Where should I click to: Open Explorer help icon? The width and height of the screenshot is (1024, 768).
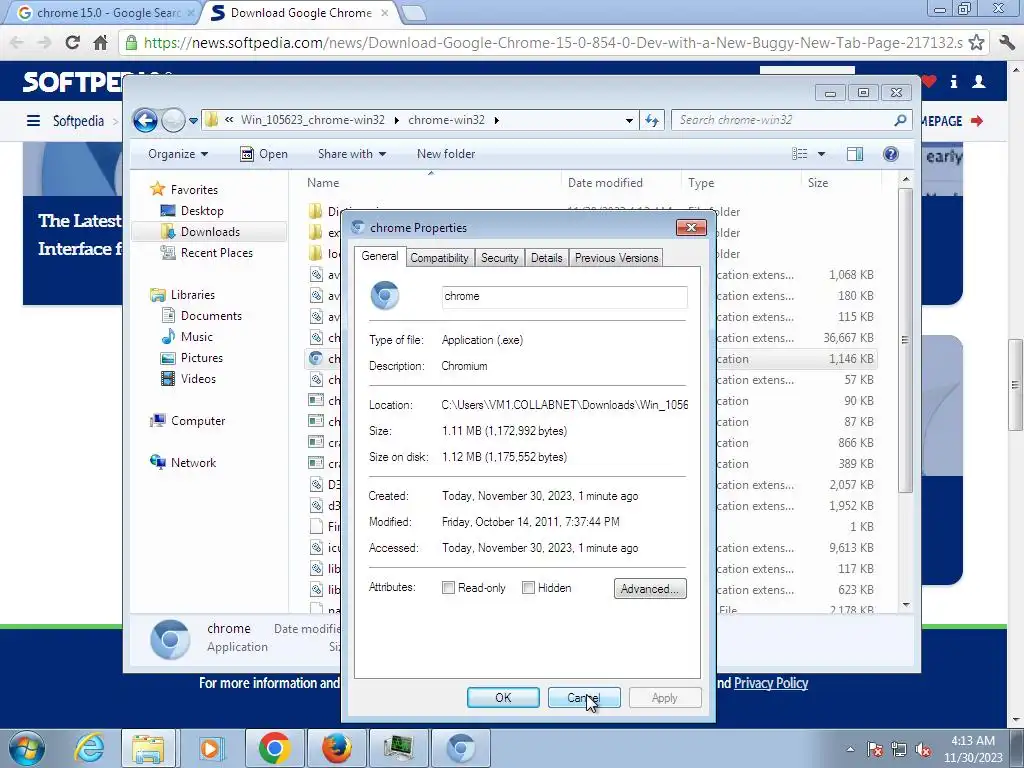tap(891, 154)
